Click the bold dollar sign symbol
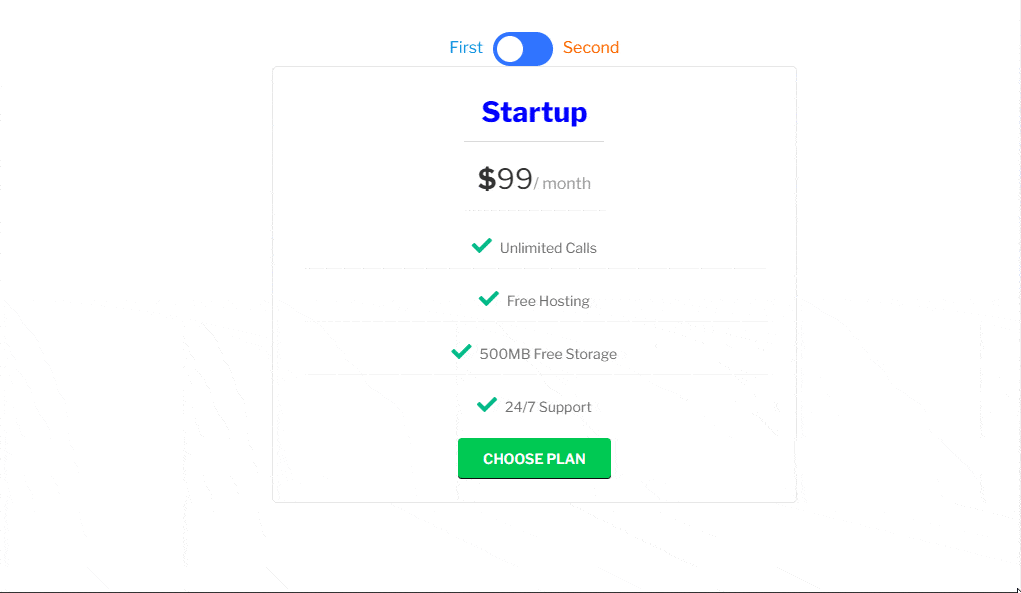The image size is (1021, 593). pyautogui.click(x=486, y=179)
